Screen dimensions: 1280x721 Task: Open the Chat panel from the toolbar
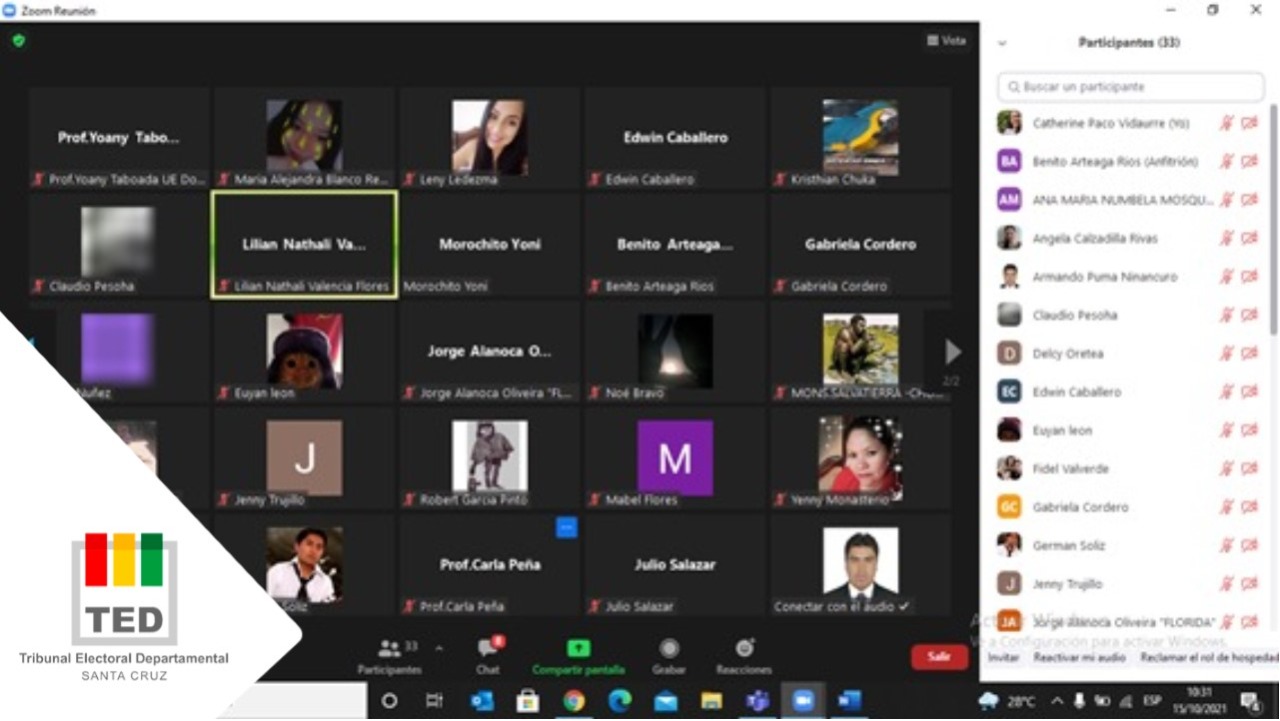(488, 650)
